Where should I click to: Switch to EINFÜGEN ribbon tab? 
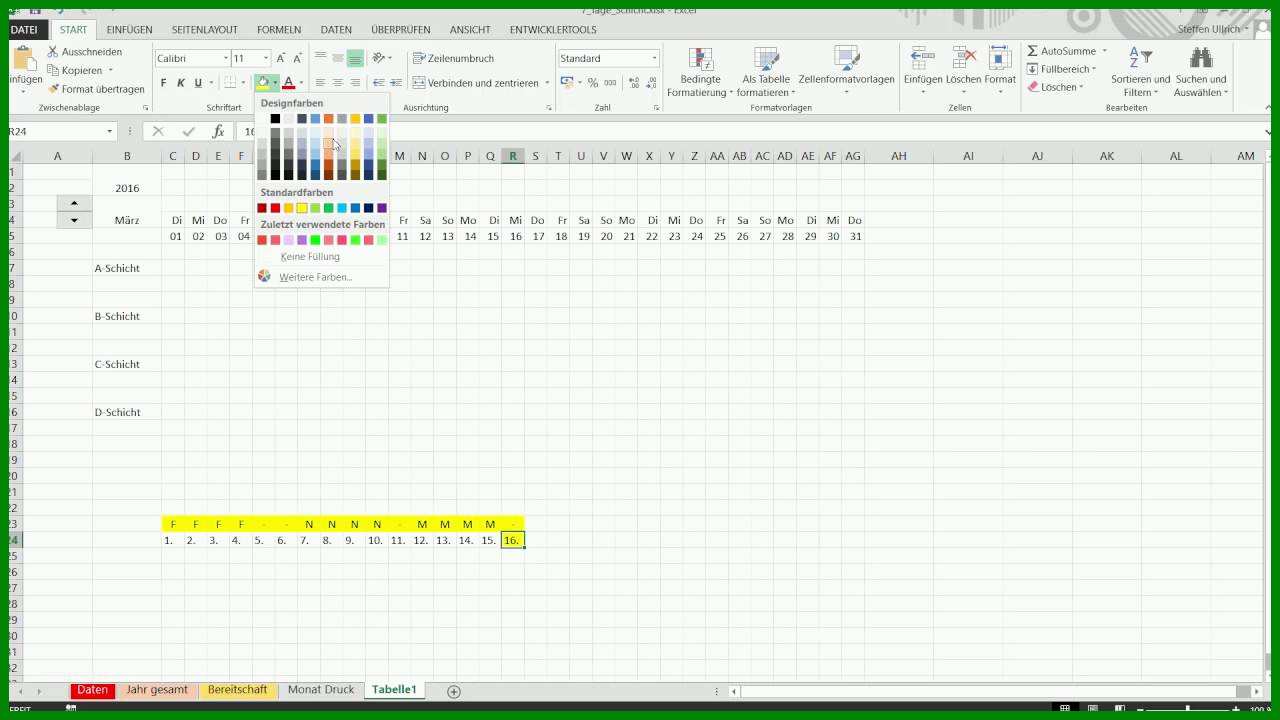pyautogui.click(x=129, y=30)
